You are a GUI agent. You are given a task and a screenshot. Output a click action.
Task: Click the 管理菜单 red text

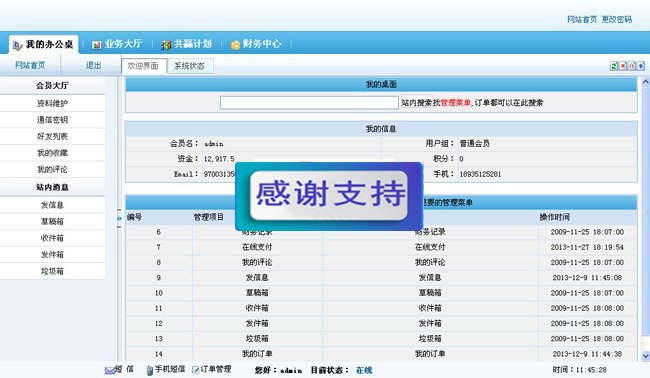pos(456,103)
